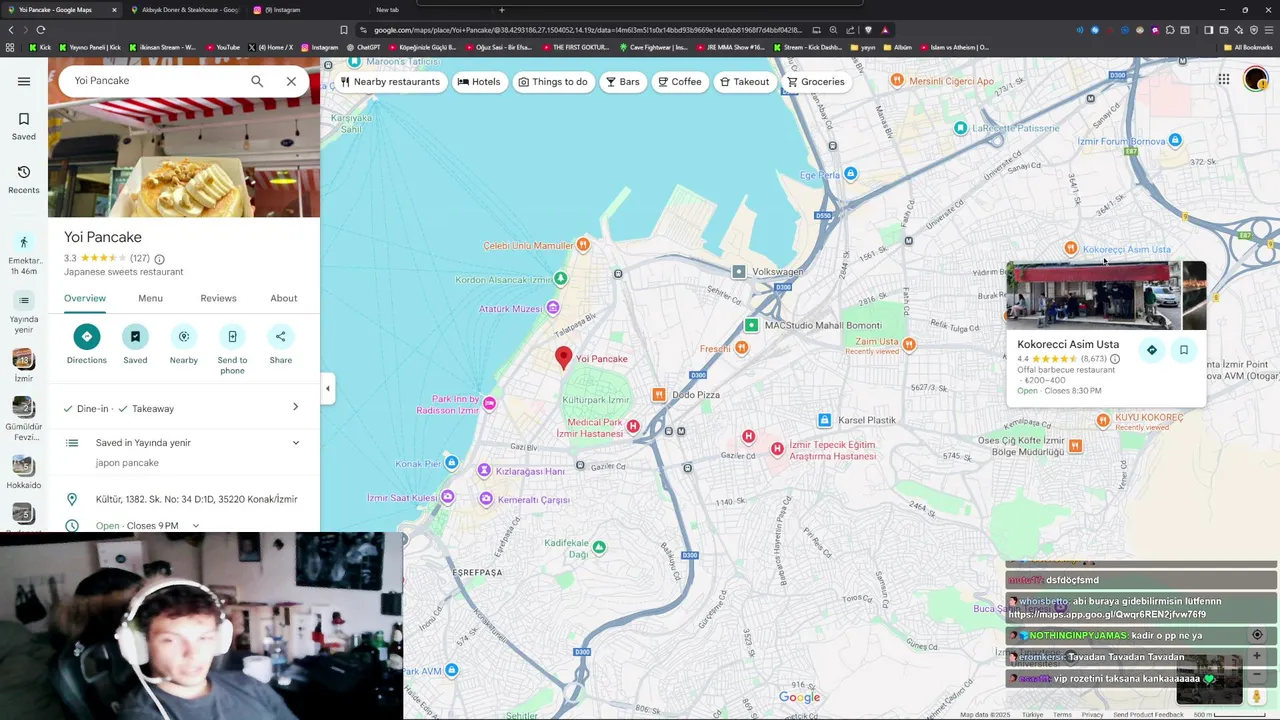1280x720 pixels.
Task: Open the Albüm bookmarks folder
Action: 897,47
